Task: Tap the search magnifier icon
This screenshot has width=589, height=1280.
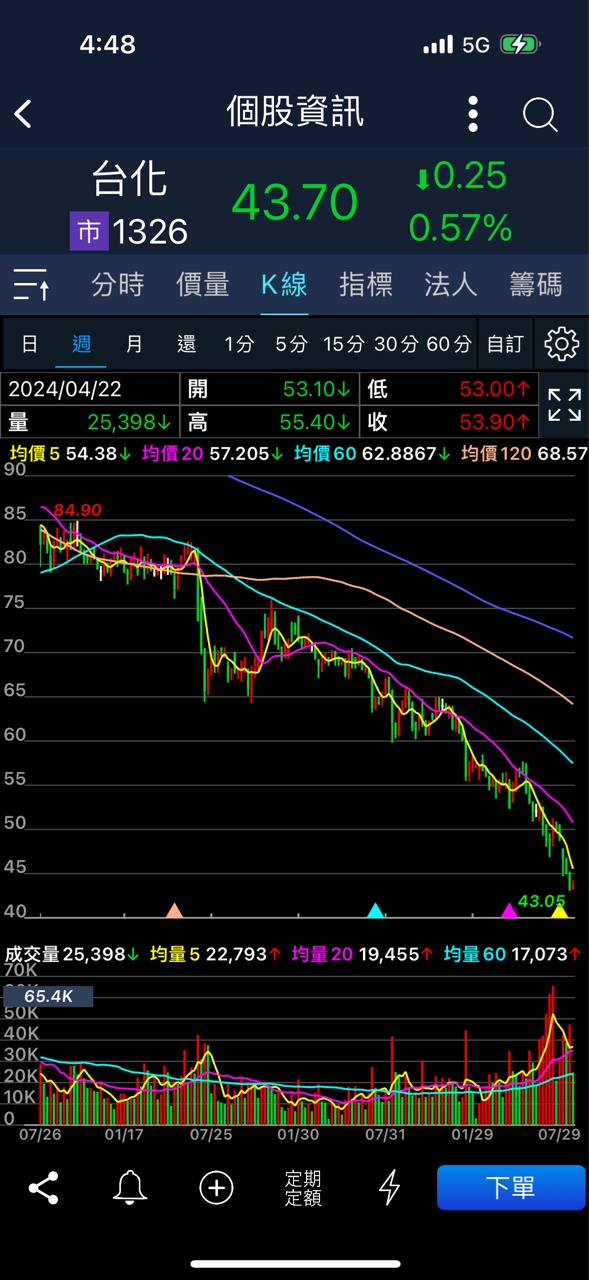Action: [540, 115]
